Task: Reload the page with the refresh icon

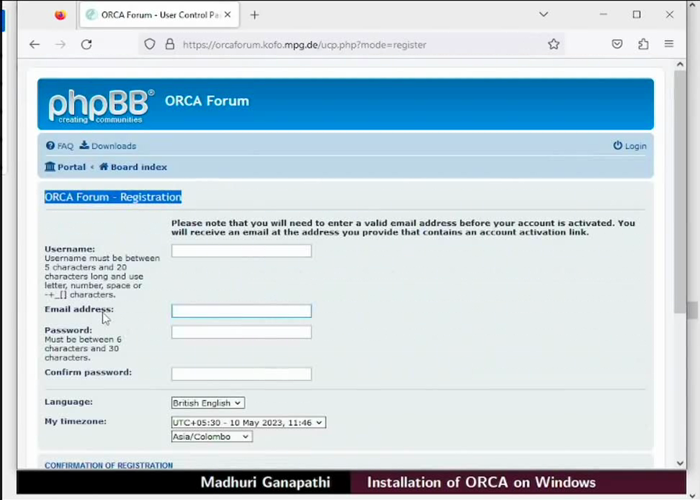Action: [x=86, y=44]
